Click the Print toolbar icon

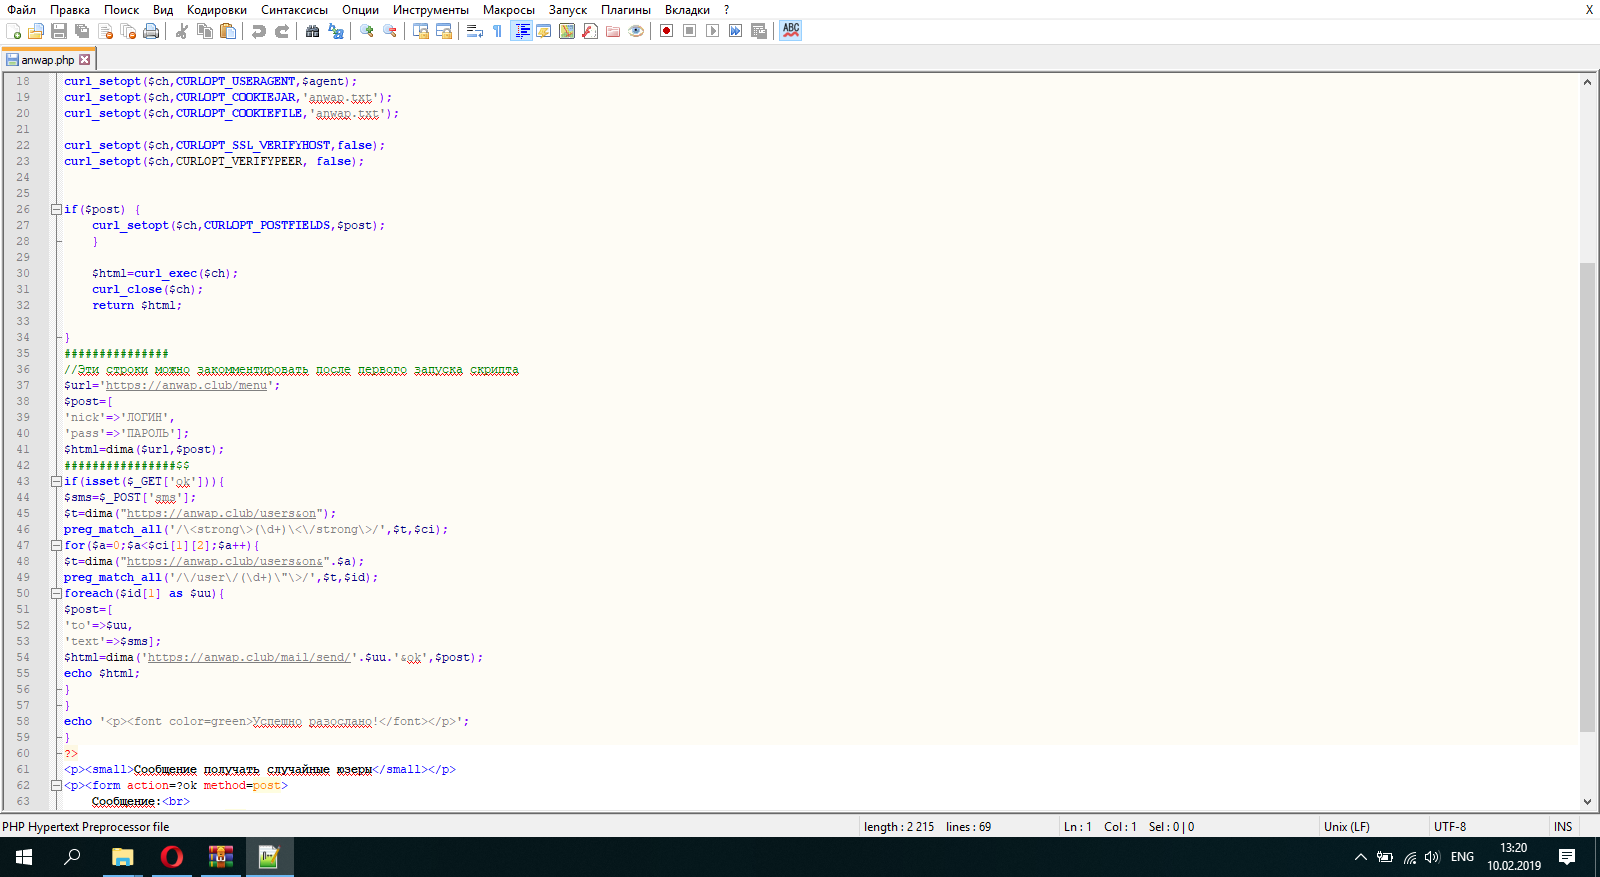click(x=151, y=31)
